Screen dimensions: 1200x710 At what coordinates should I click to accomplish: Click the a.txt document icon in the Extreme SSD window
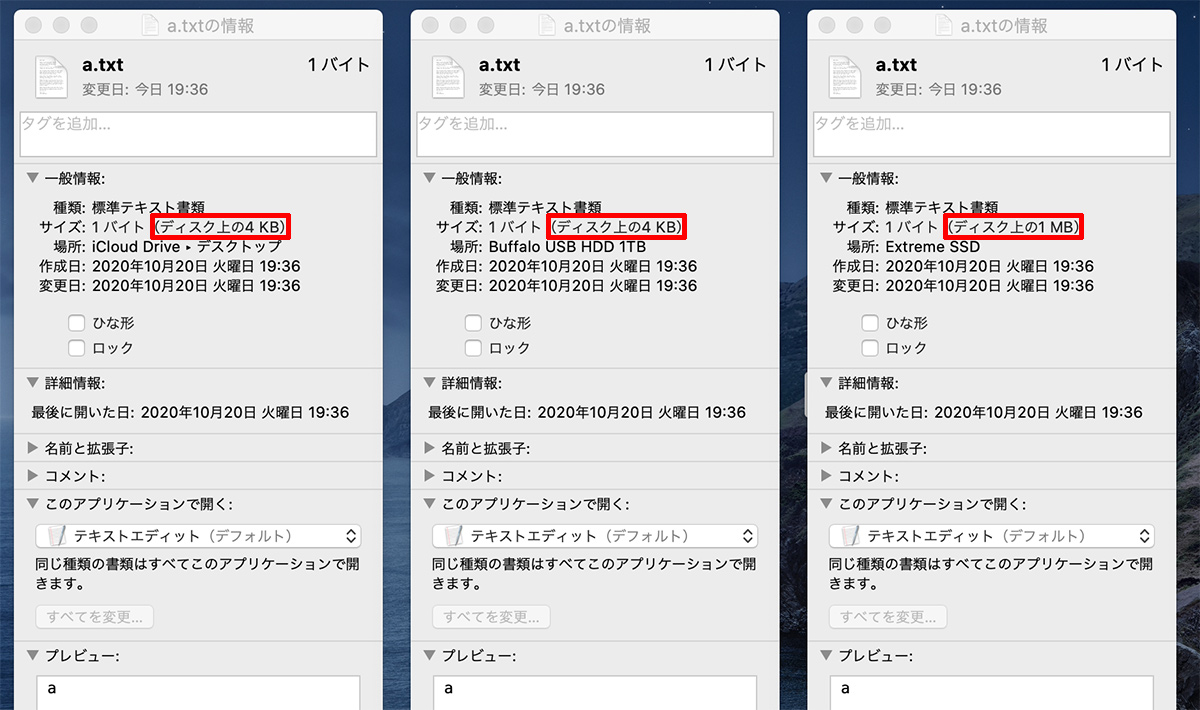[845, 77]
